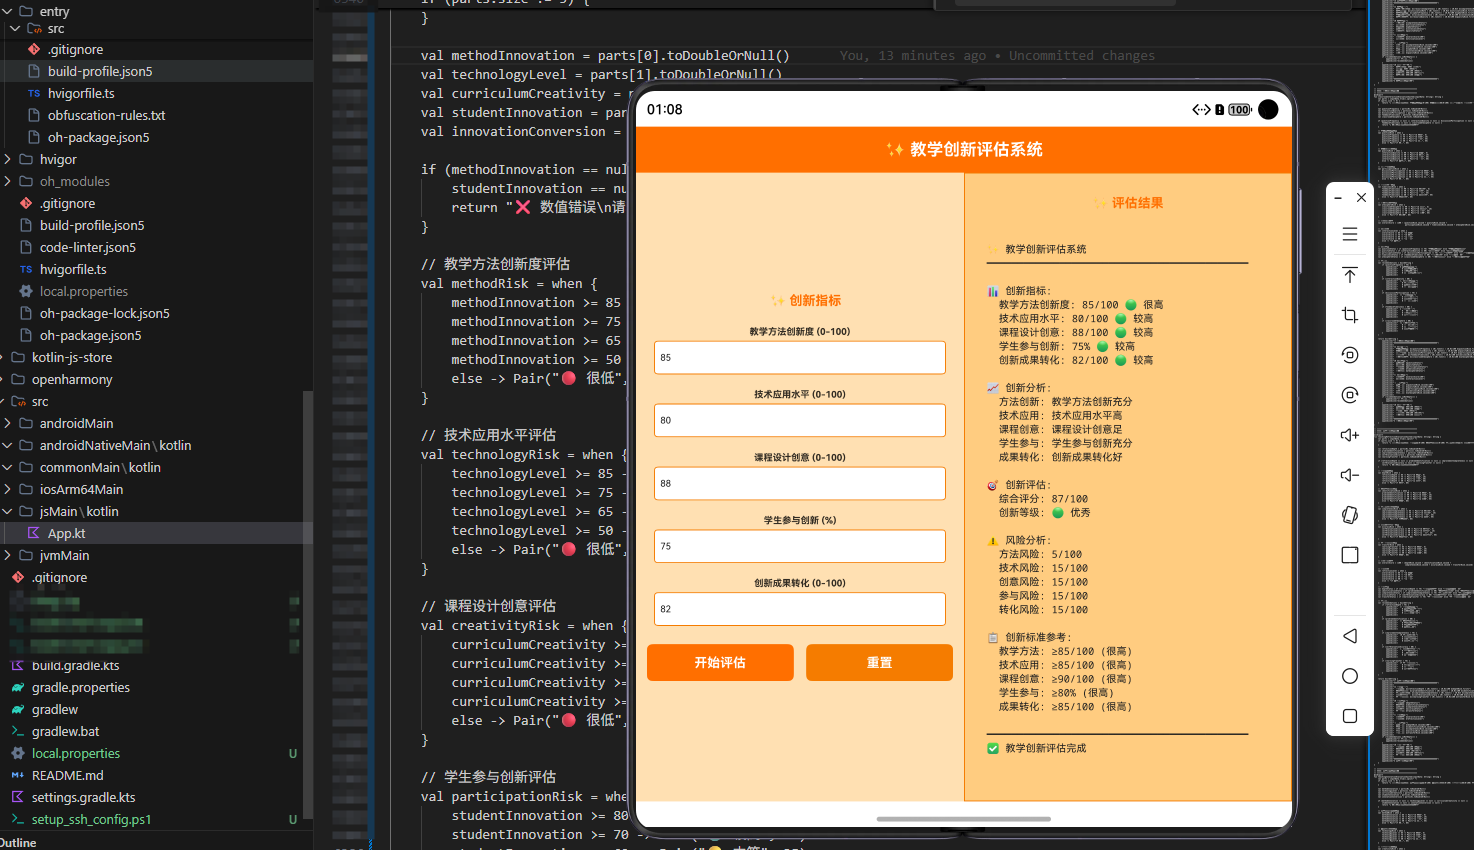Click the comment '// 教学方法创新度评估'
The height and width of the screenshot is (850, 1474).
[495, 264]
